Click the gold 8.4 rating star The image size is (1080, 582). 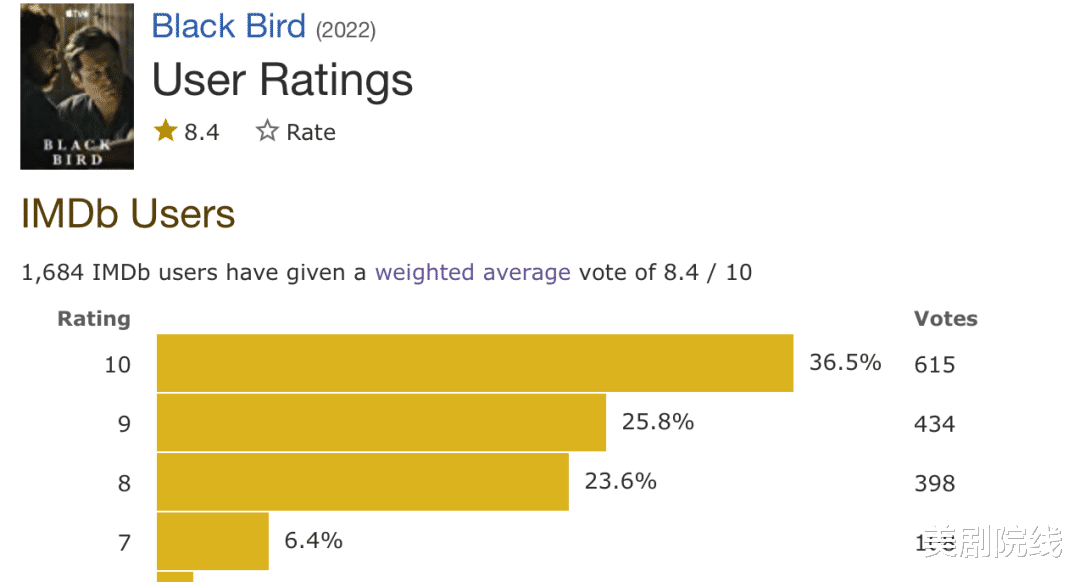coord(165,130)
